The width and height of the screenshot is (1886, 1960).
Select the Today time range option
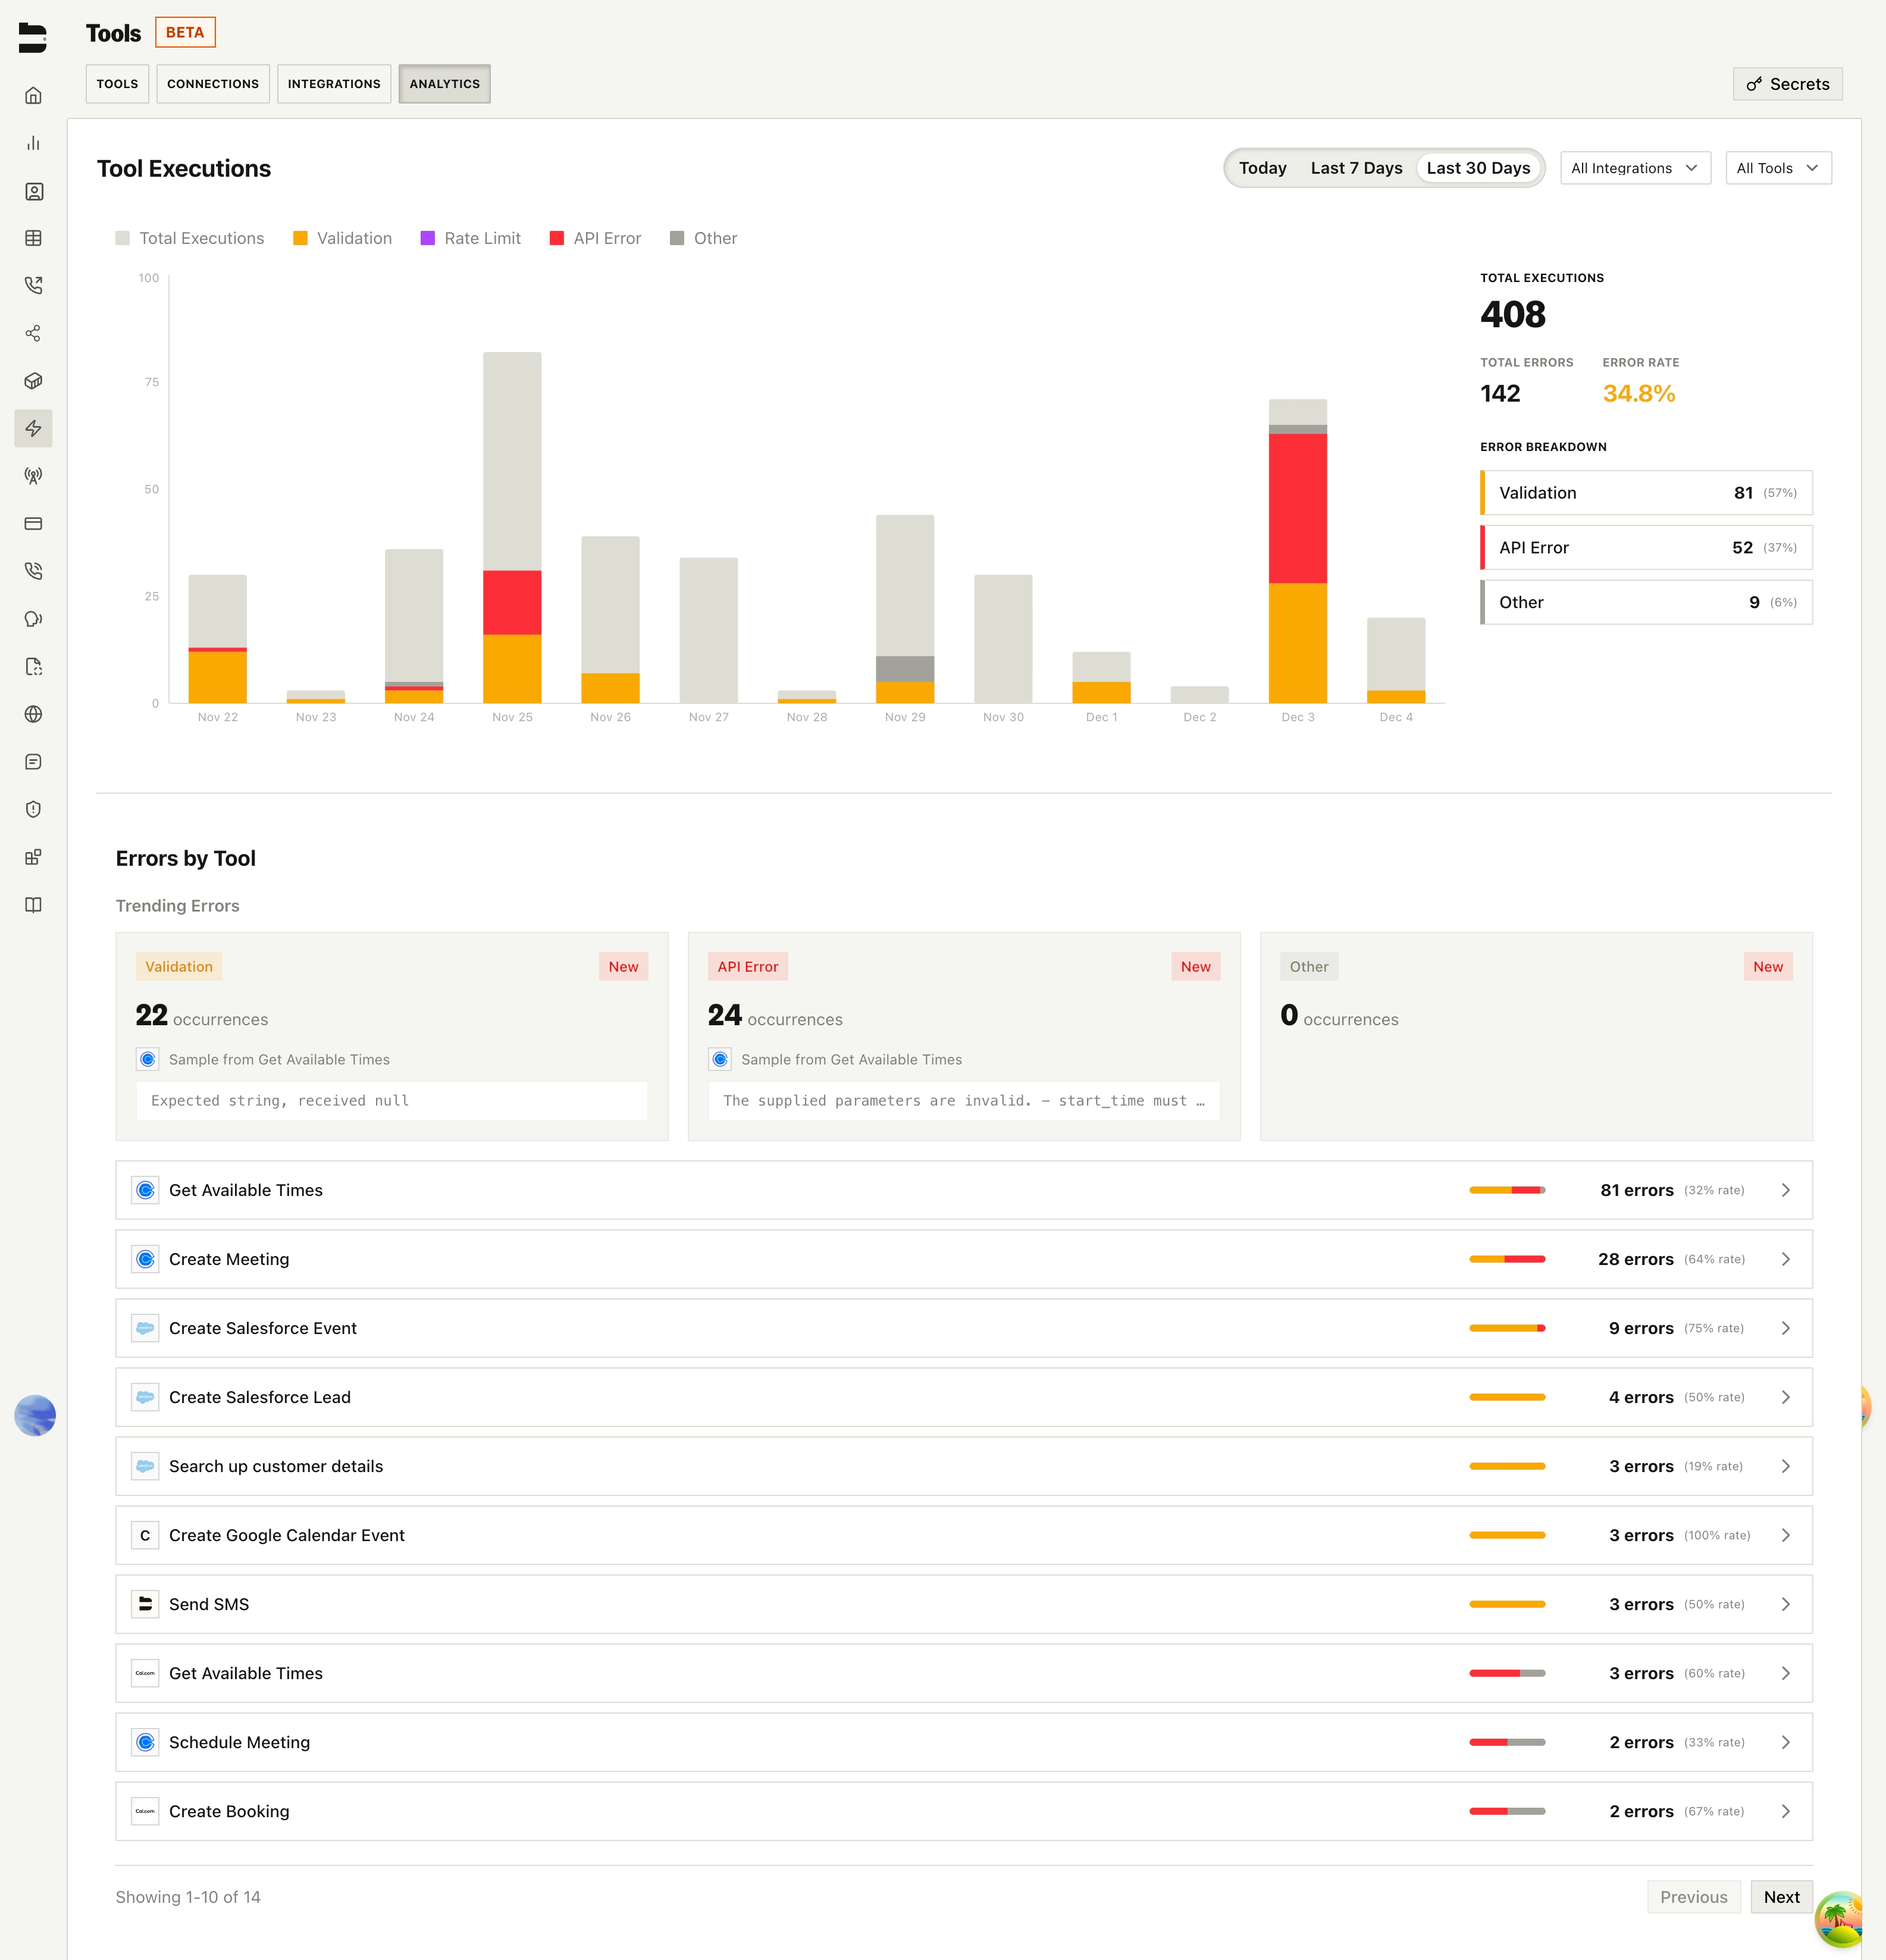(x=1262, y=167)
